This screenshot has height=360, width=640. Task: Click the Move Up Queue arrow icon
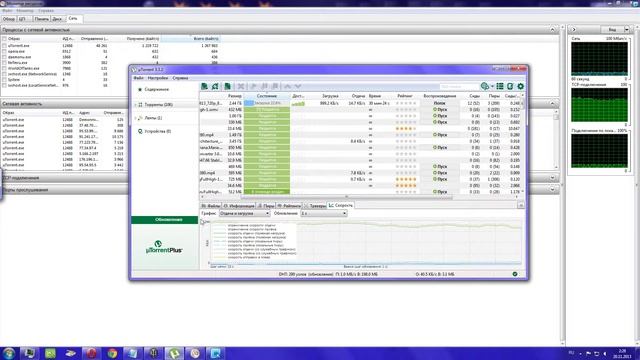tap(287, 86)
